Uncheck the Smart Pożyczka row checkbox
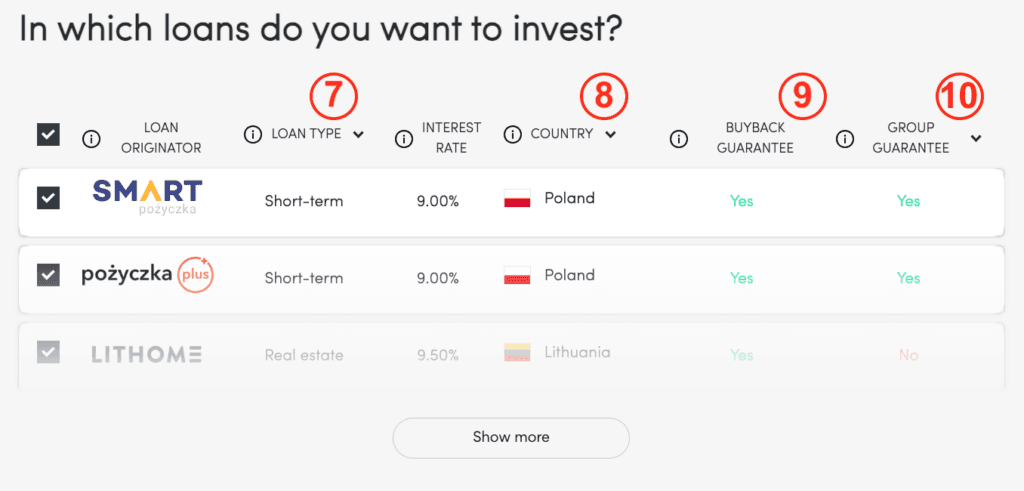Image resolution: width=1024 pixels, height=491 pixels. pos(48,197)
